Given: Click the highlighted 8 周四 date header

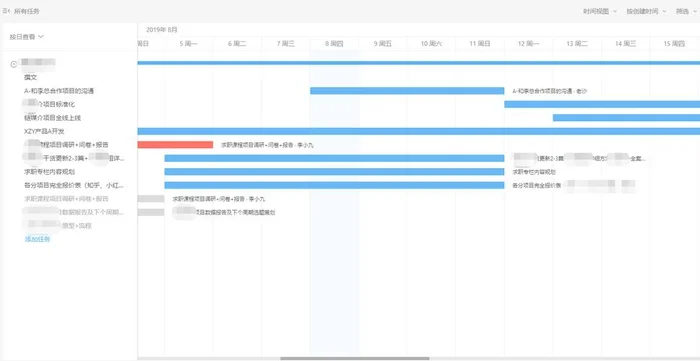Looking at the screenshot, I should (334, 44).
